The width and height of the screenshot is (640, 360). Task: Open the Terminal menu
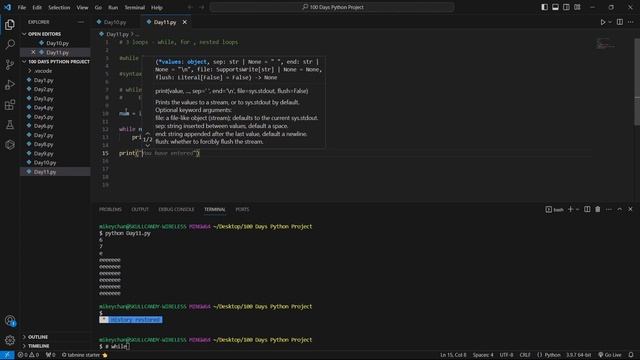(135, 7)
